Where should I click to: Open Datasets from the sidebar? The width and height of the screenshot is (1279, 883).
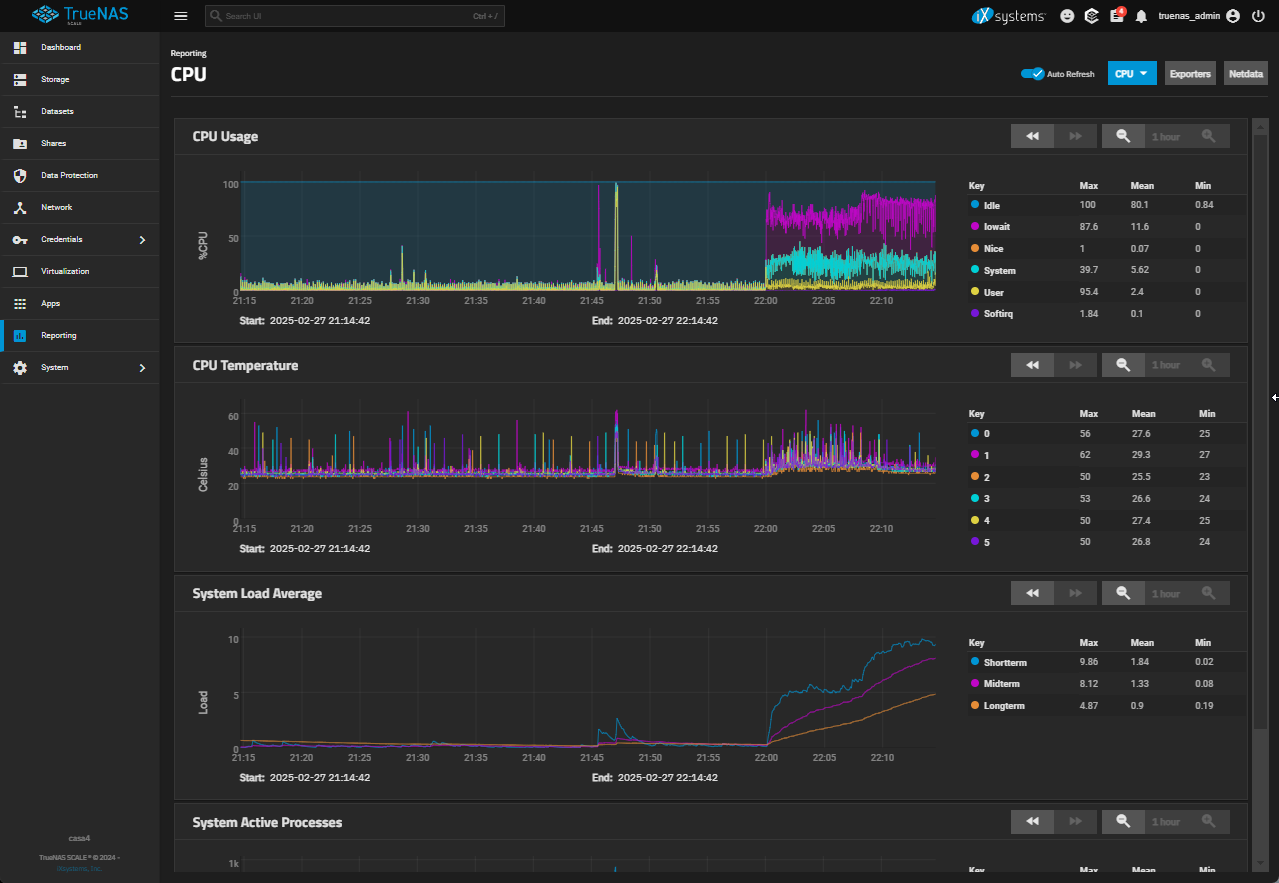coord(57,112)
